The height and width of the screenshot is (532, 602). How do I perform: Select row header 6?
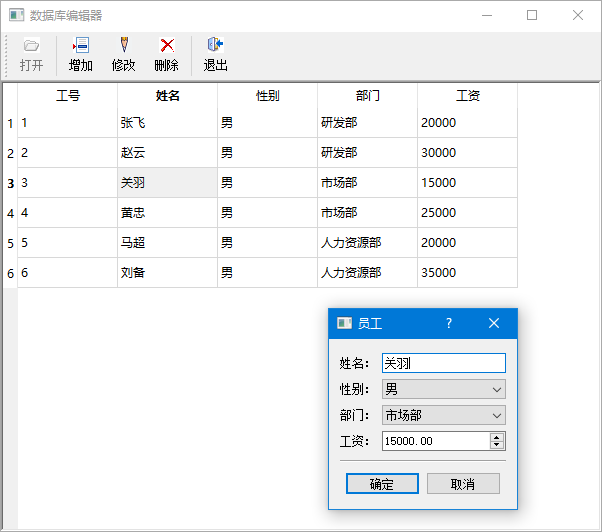click(x=10, y=273)
